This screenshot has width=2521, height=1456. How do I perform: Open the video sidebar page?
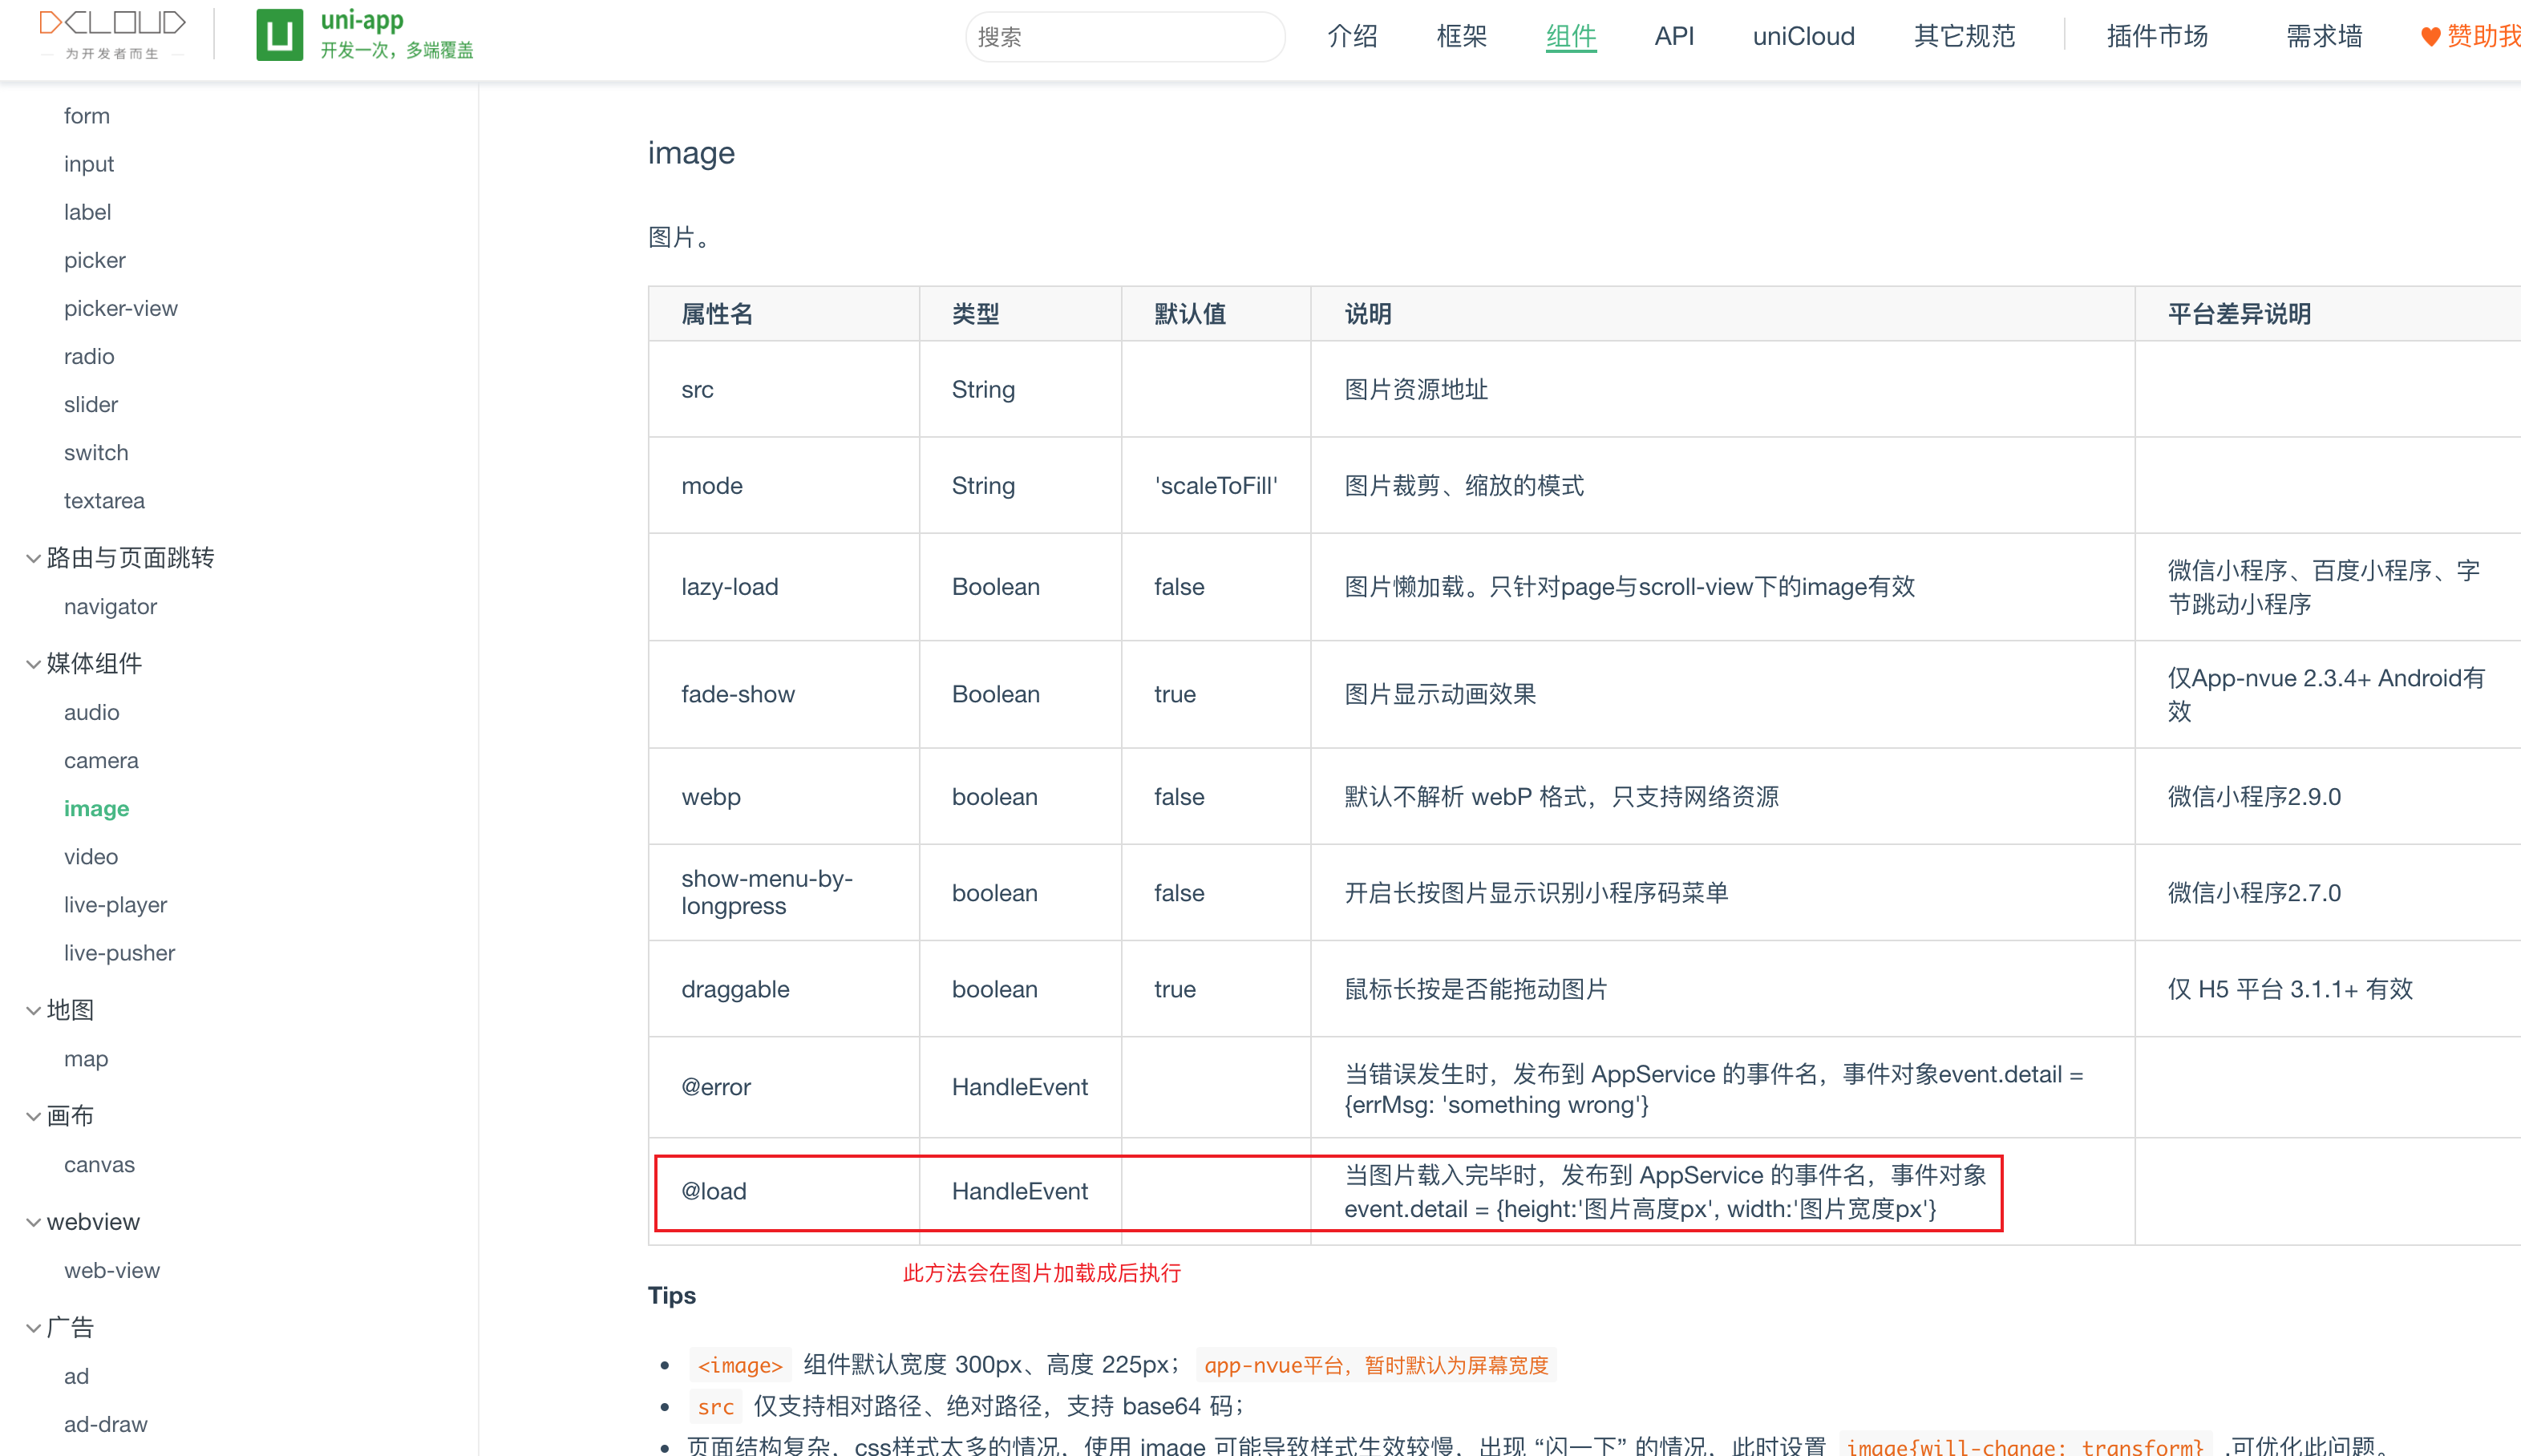coord(91,856)
